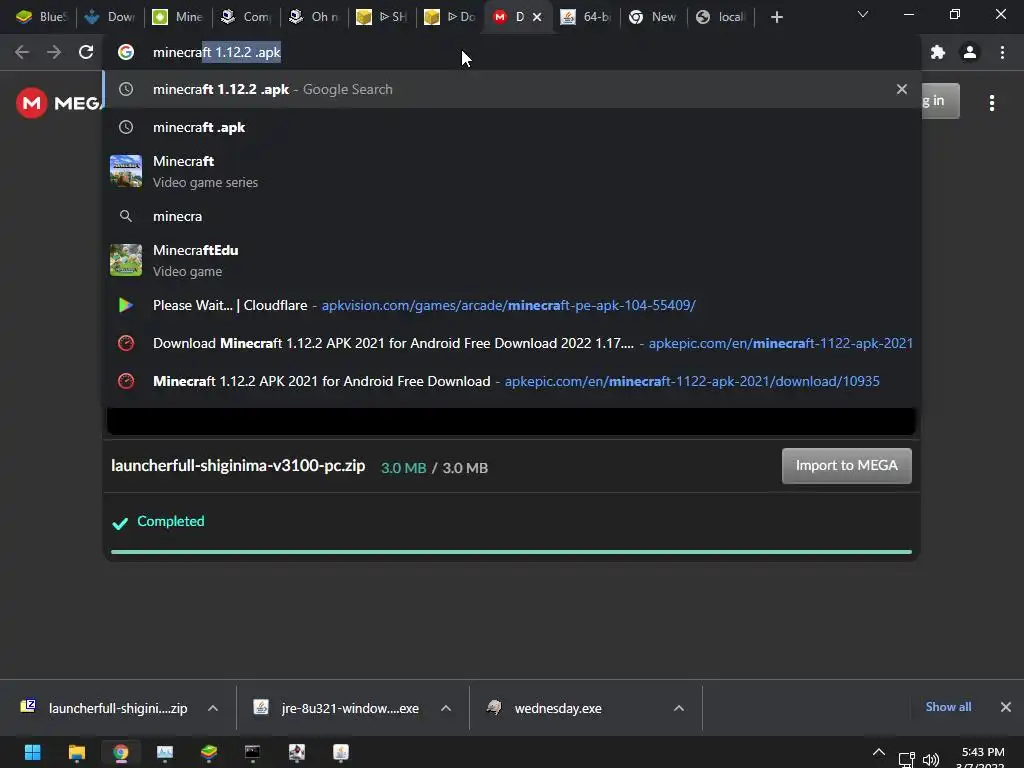Select the 'minecra' search suggestion

(x=512, y=216)
